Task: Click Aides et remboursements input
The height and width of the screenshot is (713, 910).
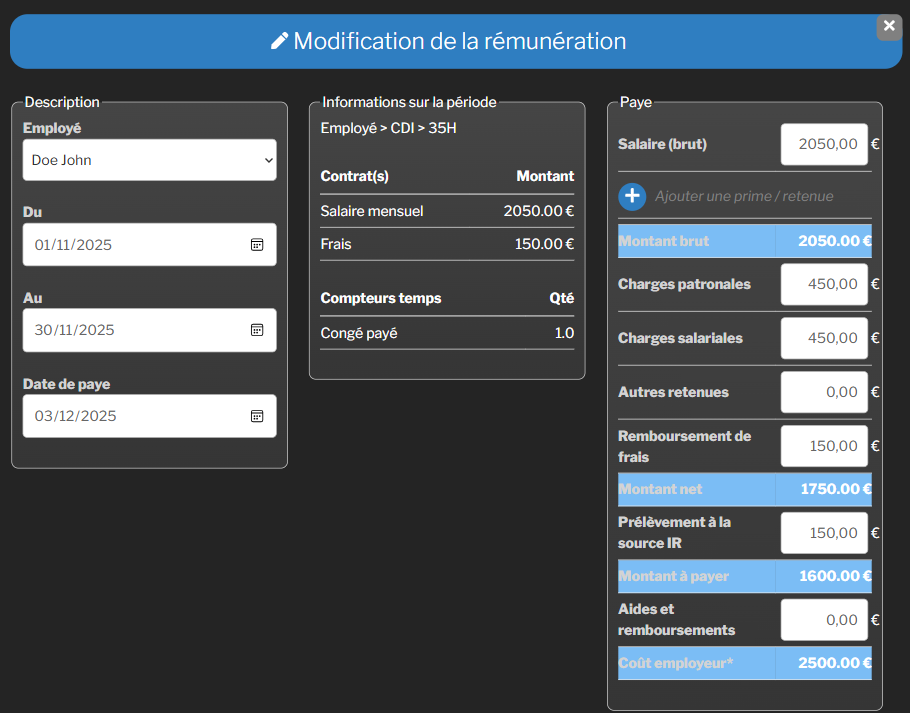Action: coord(823,620)
